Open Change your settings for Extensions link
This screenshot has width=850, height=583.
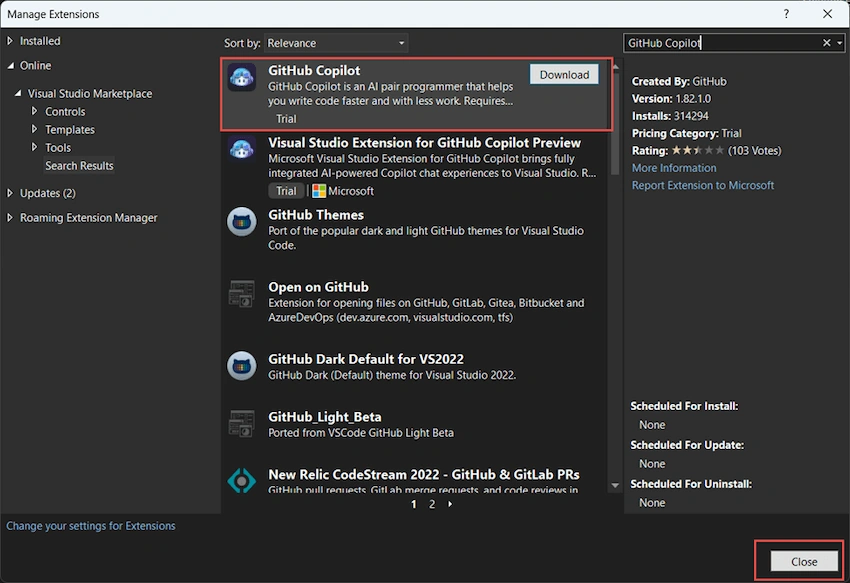point(91,526)
